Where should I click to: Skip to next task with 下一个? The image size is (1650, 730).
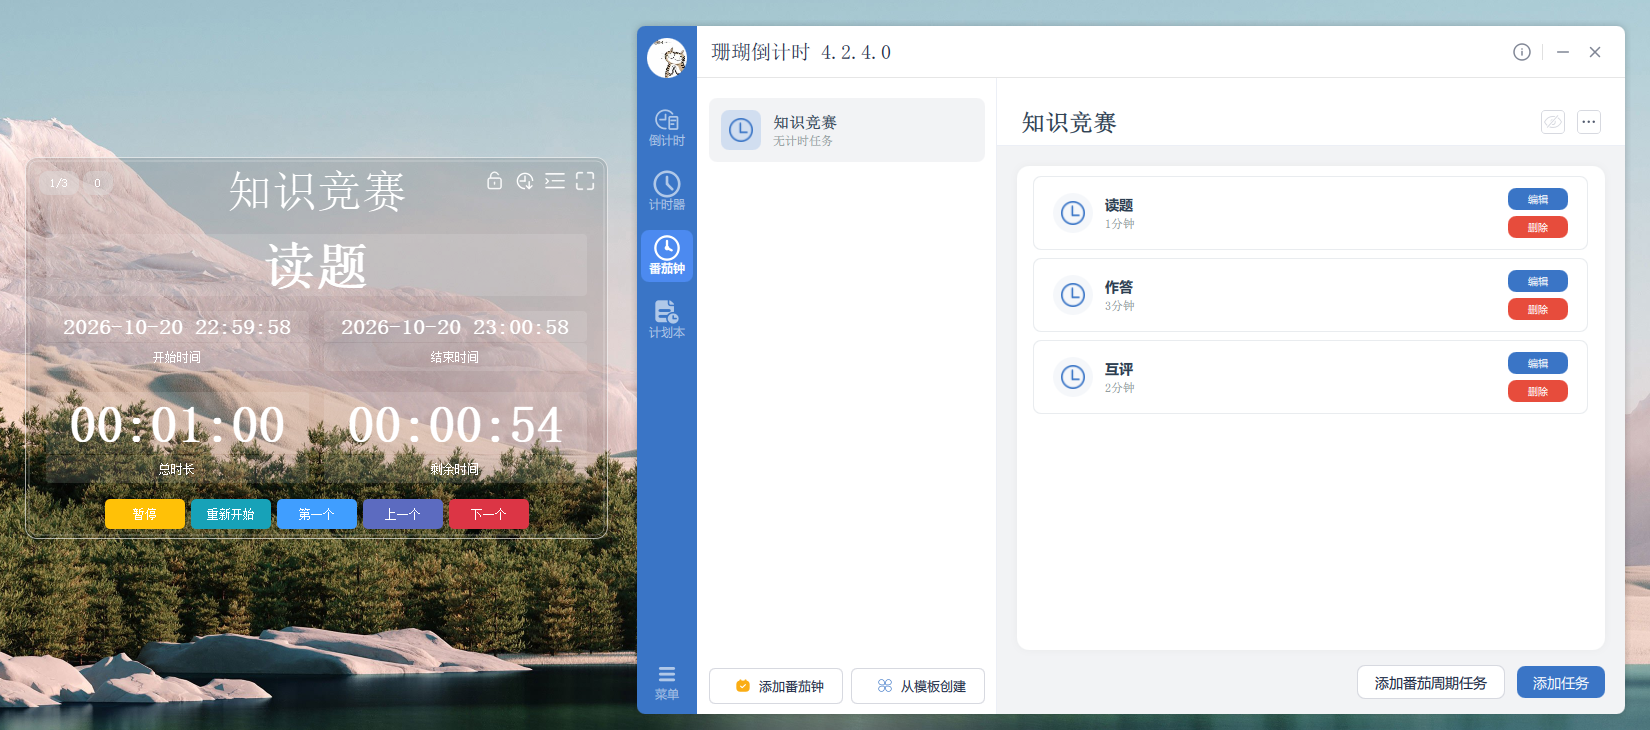tap(489, 514)
